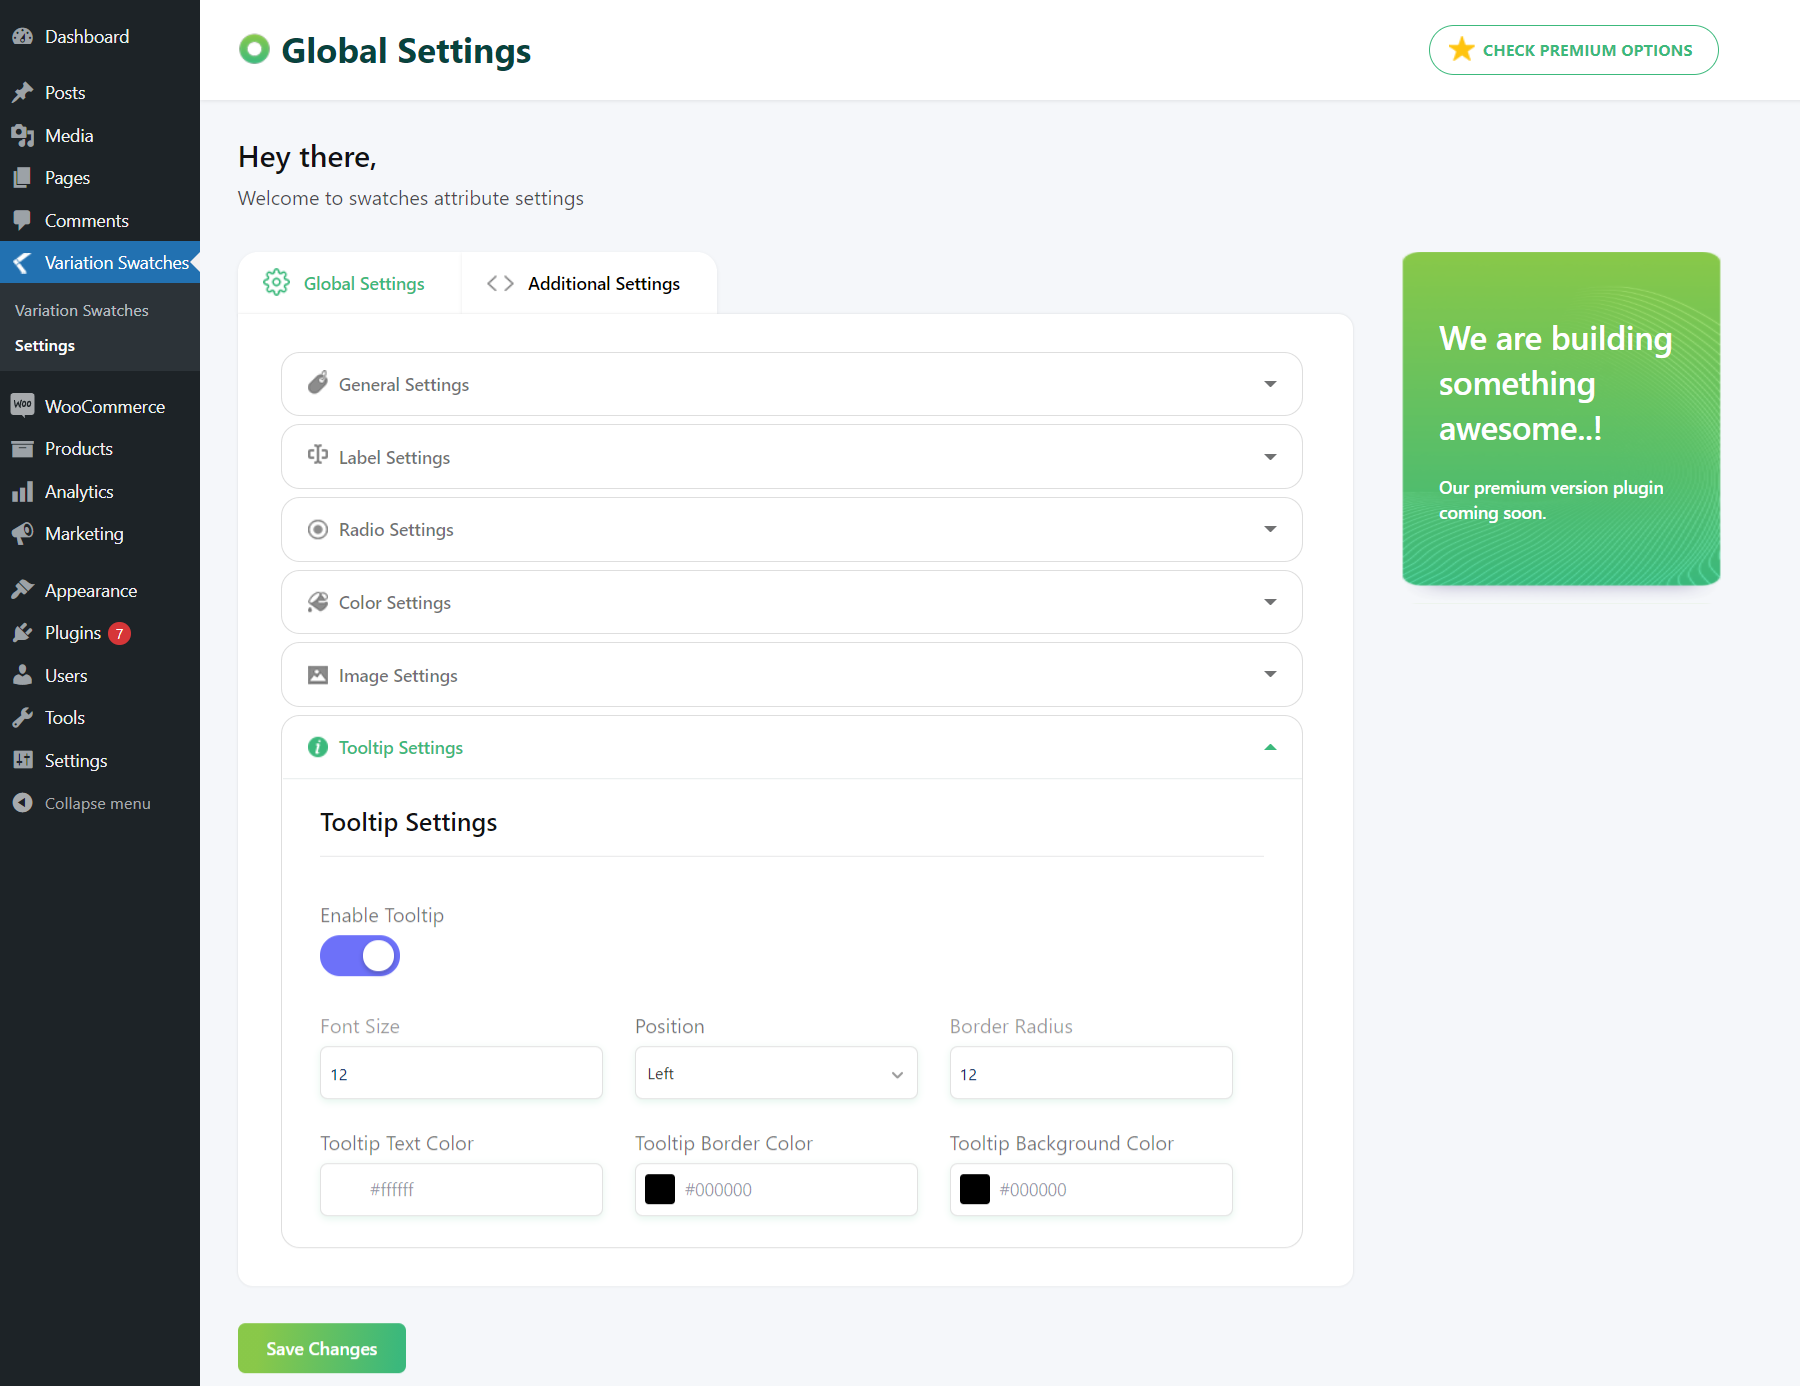This screenshot has width=1800, height=1386.
Task: Click the tag icon beside General Settings
Action: (318, 383)
